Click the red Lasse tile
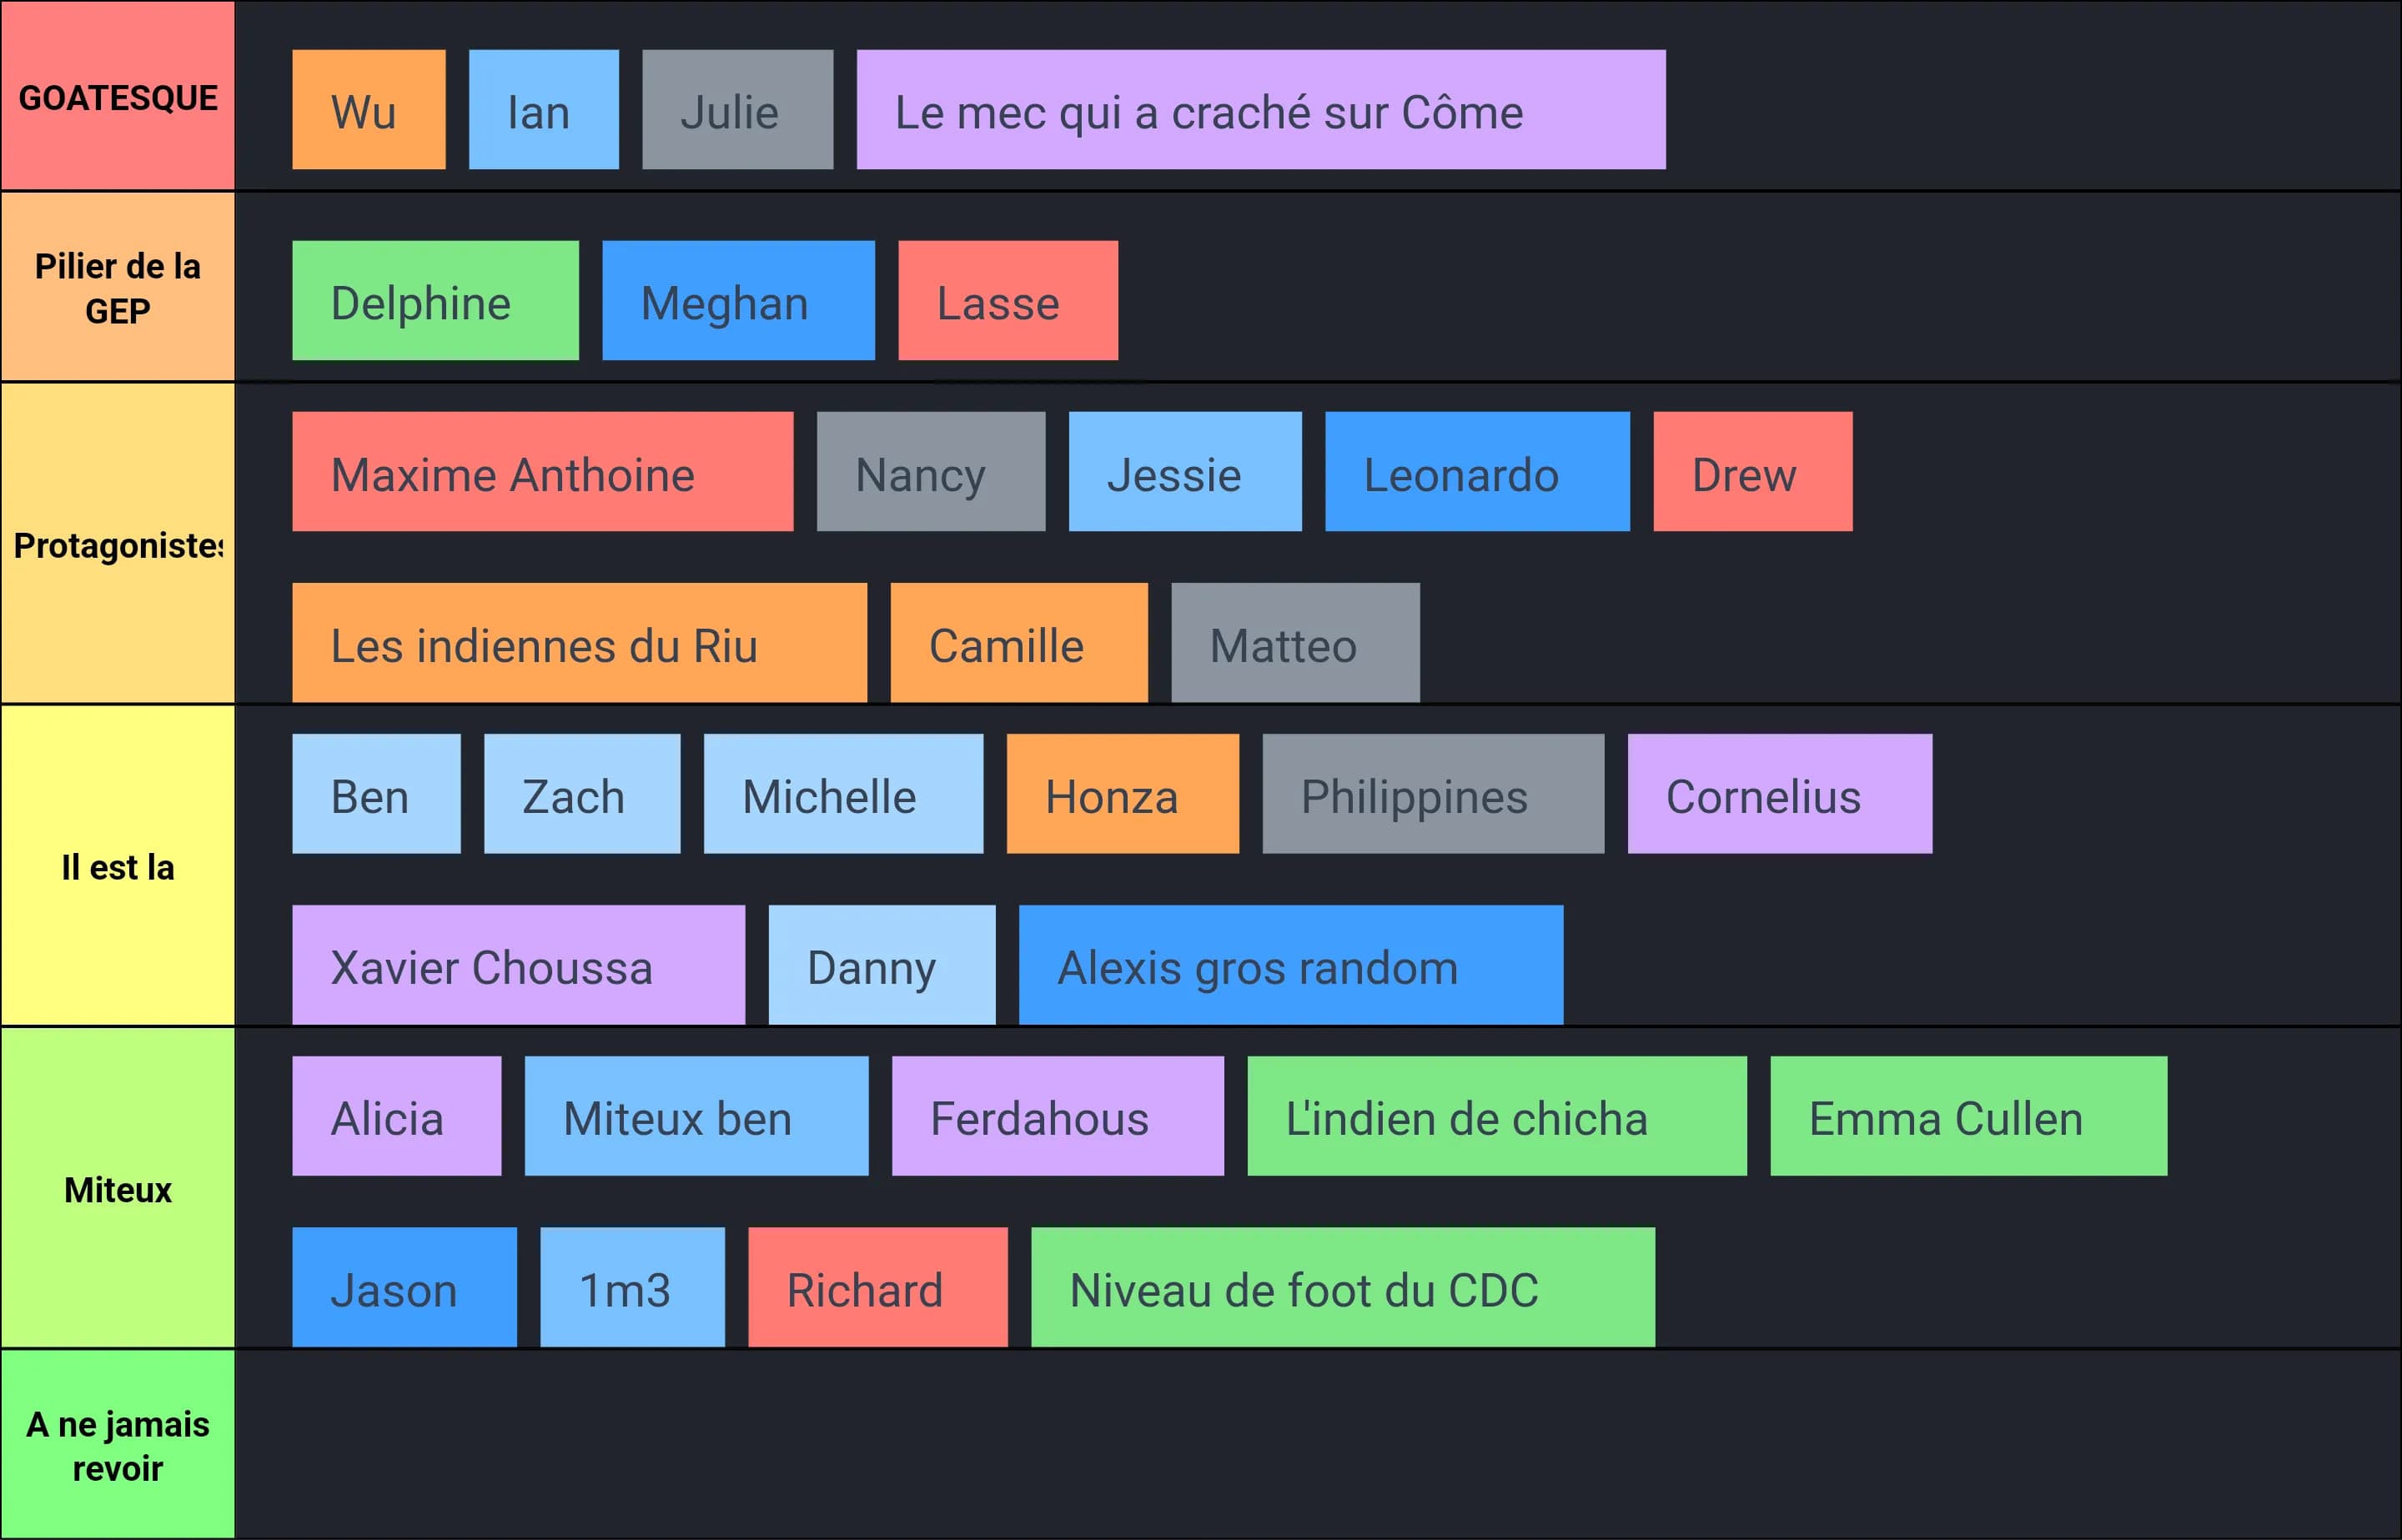Image resolution: width=2402 pixels, height=1540 pixels. click(x=1008, y=300)
